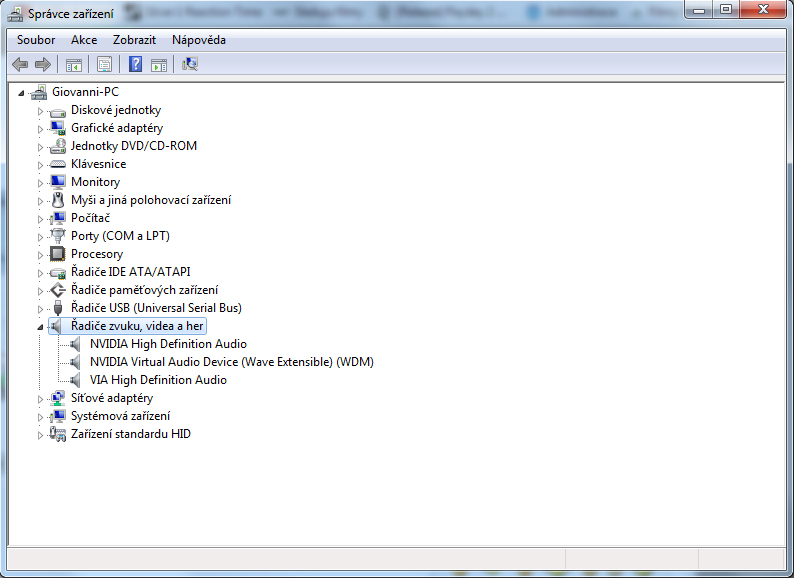Expand Myši a jiná polohovací zařízení
The image size is (794, 578).
(x=40, y=201)
